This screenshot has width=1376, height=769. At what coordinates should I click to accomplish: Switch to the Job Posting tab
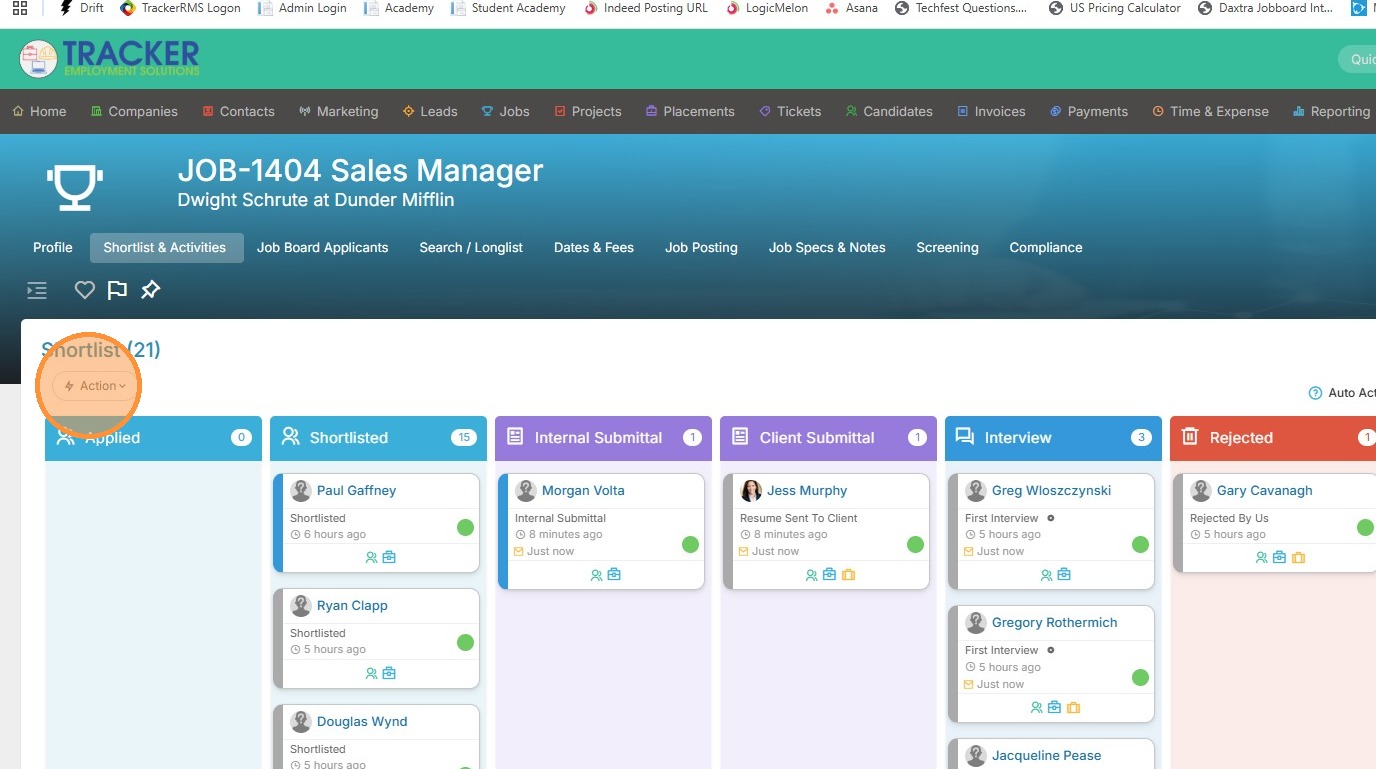(x=701, y=248)
